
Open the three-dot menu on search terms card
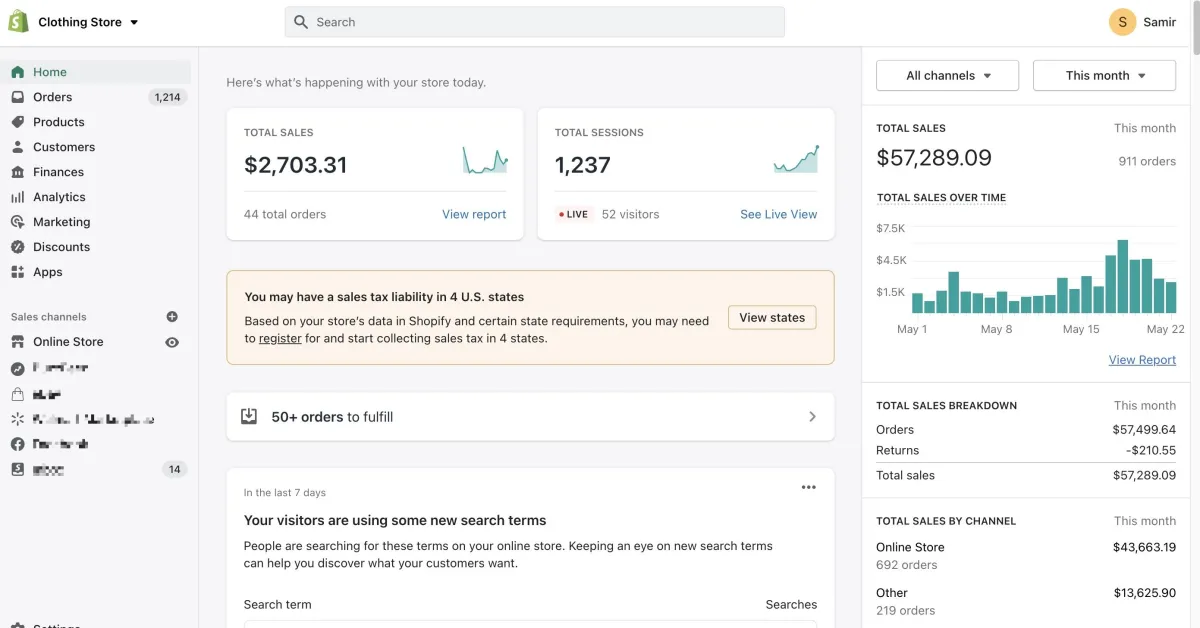click(x=809, y=487)
